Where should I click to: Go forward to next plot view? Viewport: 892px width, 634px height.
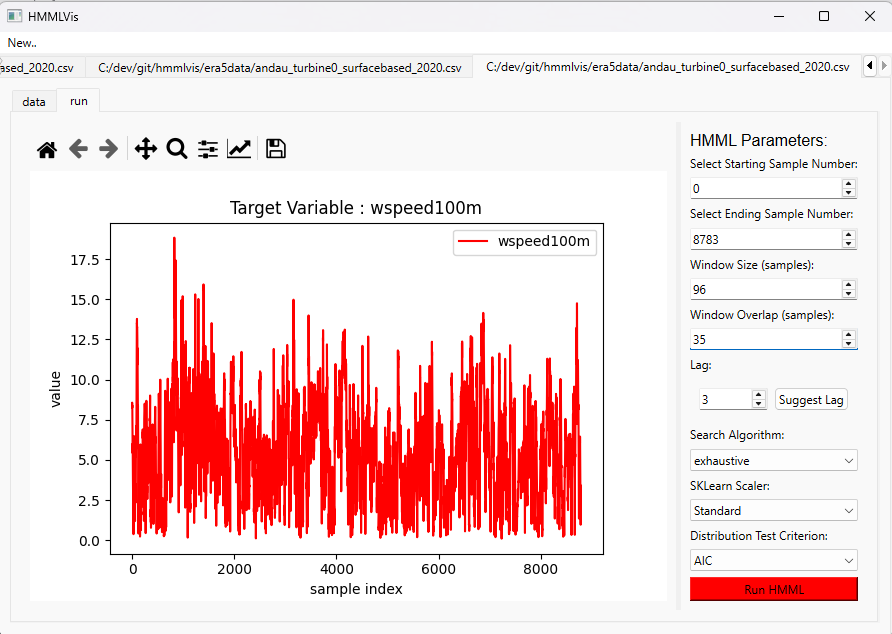(x=108, y=149)
